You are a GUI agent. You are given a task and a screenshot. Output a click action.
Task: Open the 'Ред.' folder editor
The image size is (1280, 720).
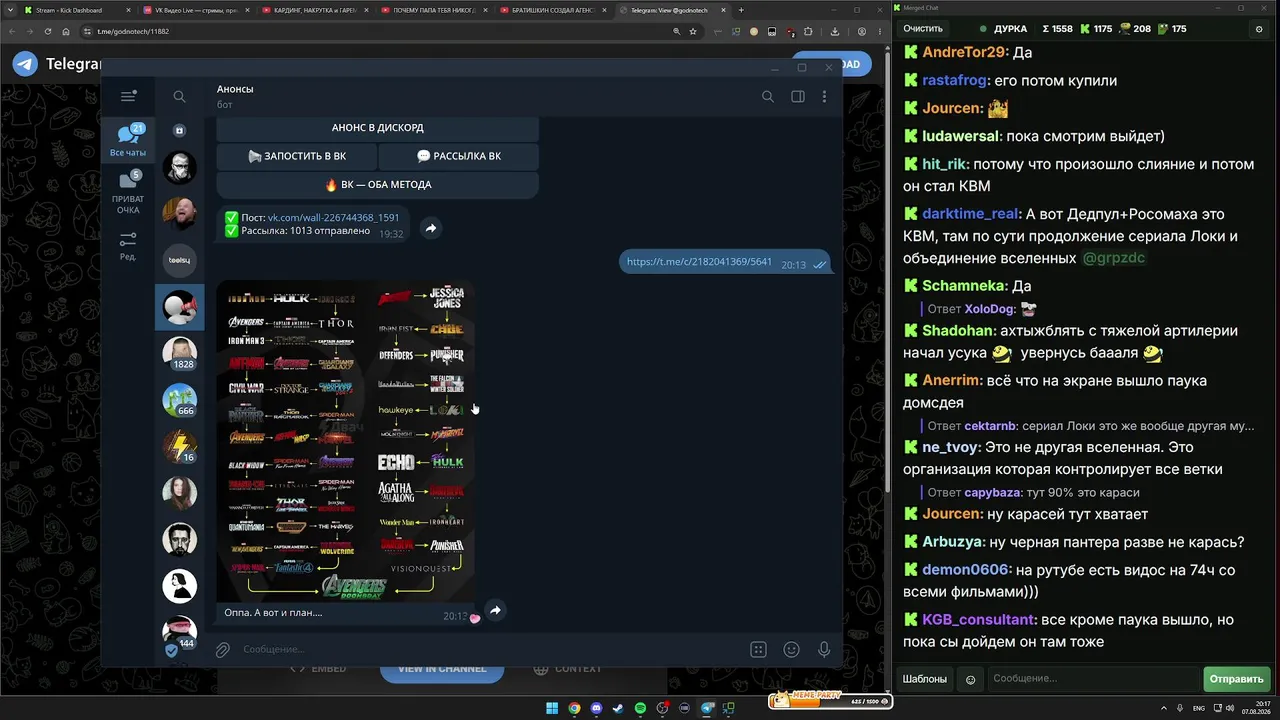click(128, 246)
